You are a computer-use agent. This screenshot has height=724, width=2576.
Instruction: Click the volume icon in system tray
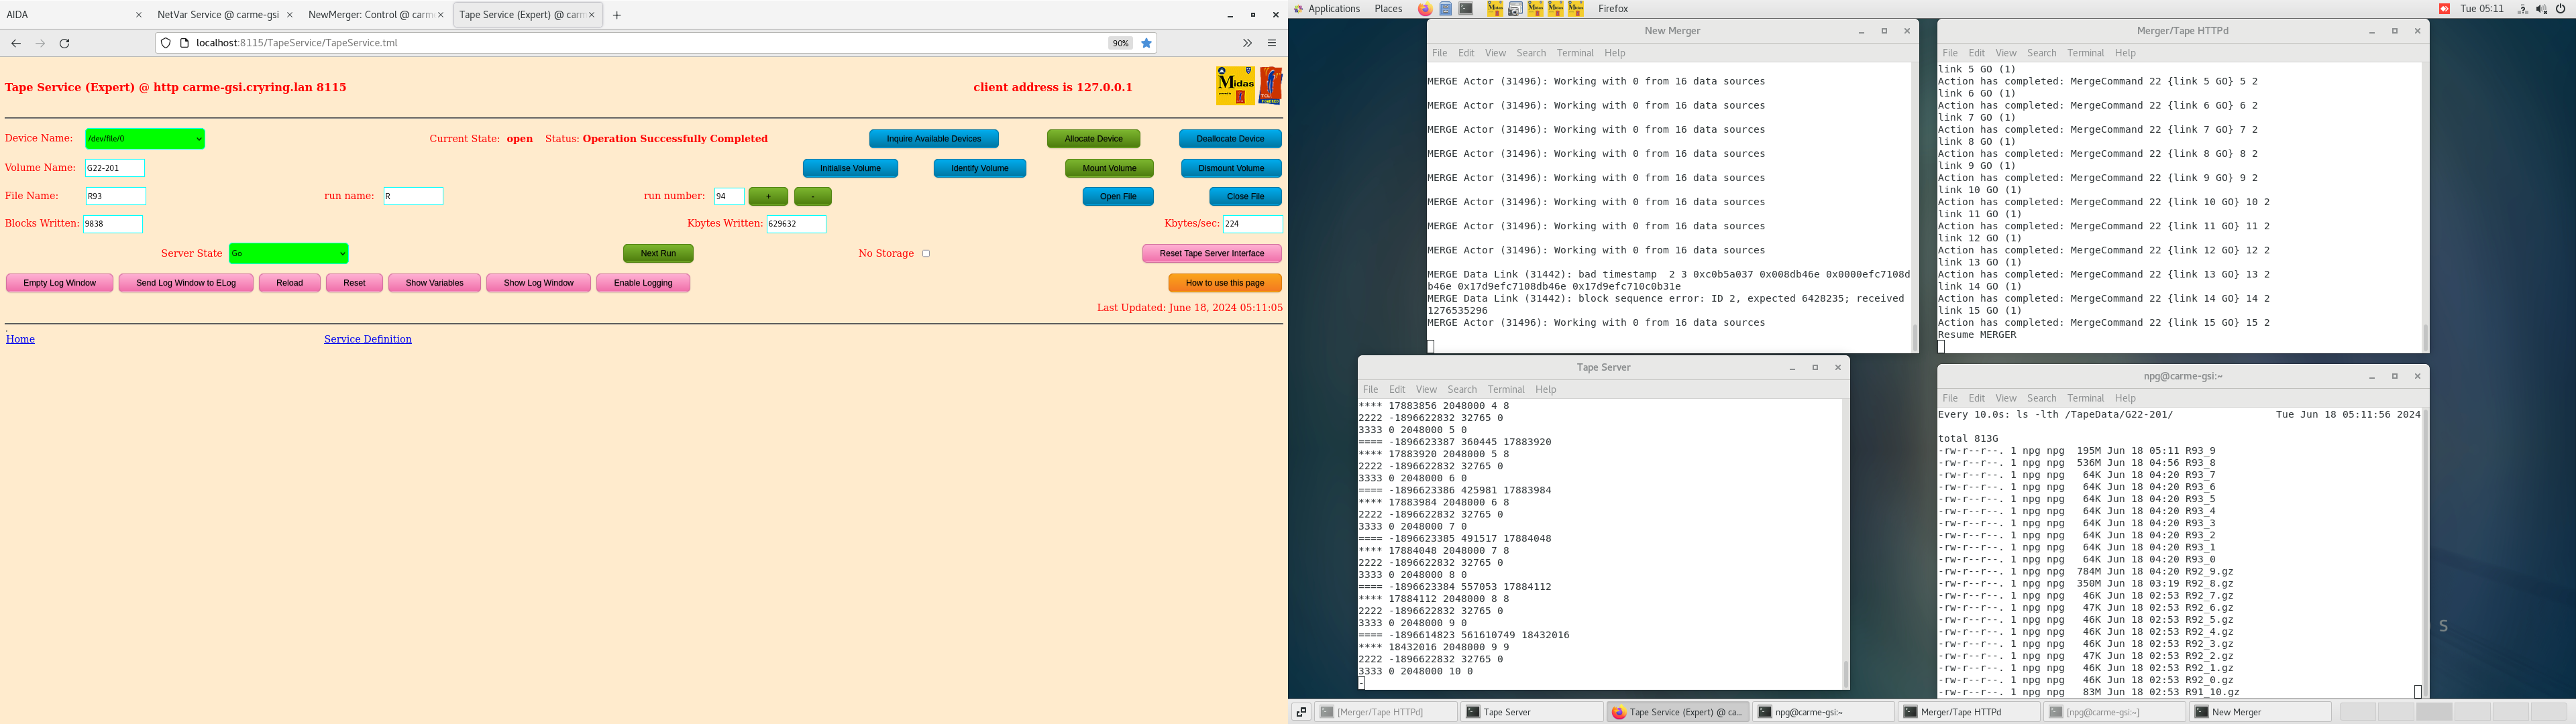[2541, 9]
